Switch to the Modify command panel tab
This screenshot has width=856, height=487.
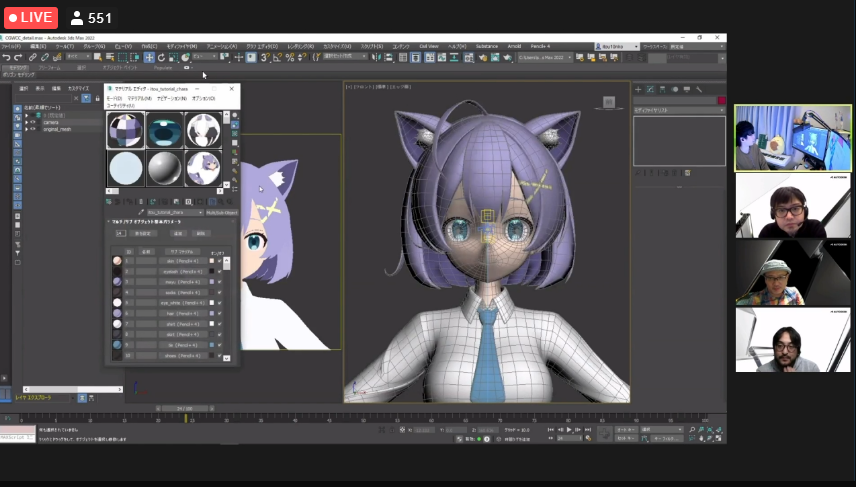pos(650,89)
